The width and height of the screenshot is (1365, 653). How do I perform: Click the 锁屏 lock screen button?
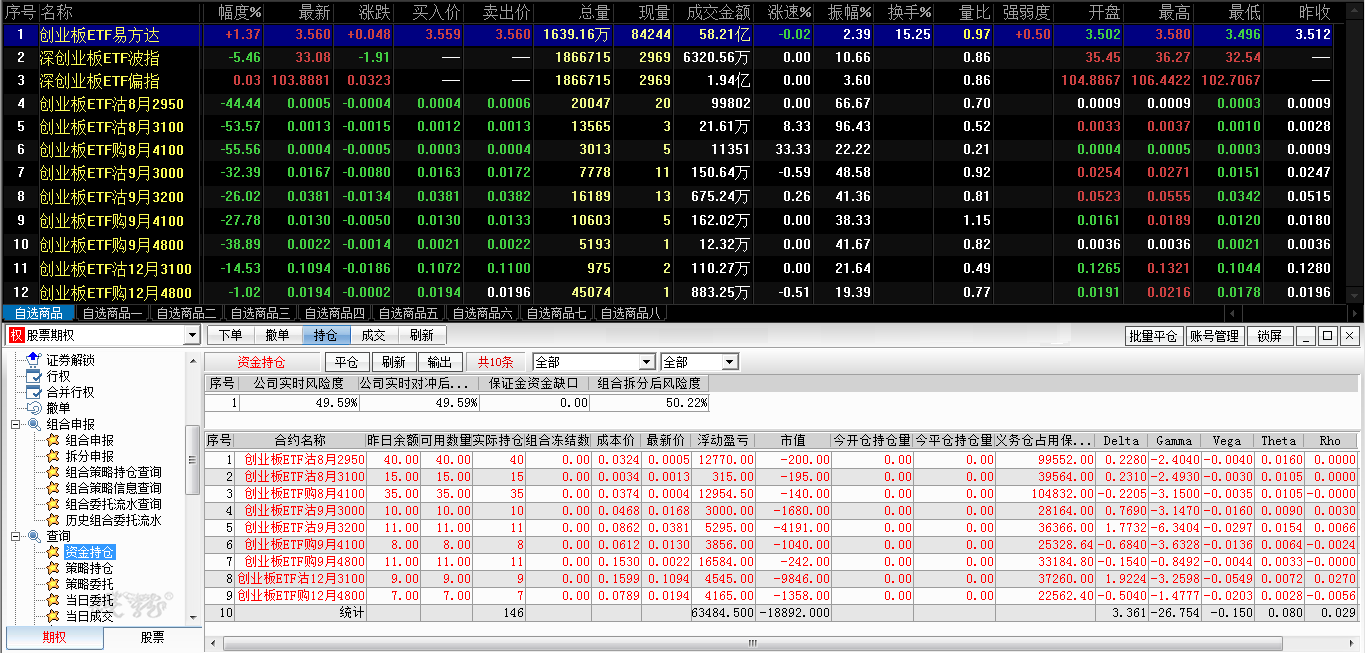tap(1269, 336)
